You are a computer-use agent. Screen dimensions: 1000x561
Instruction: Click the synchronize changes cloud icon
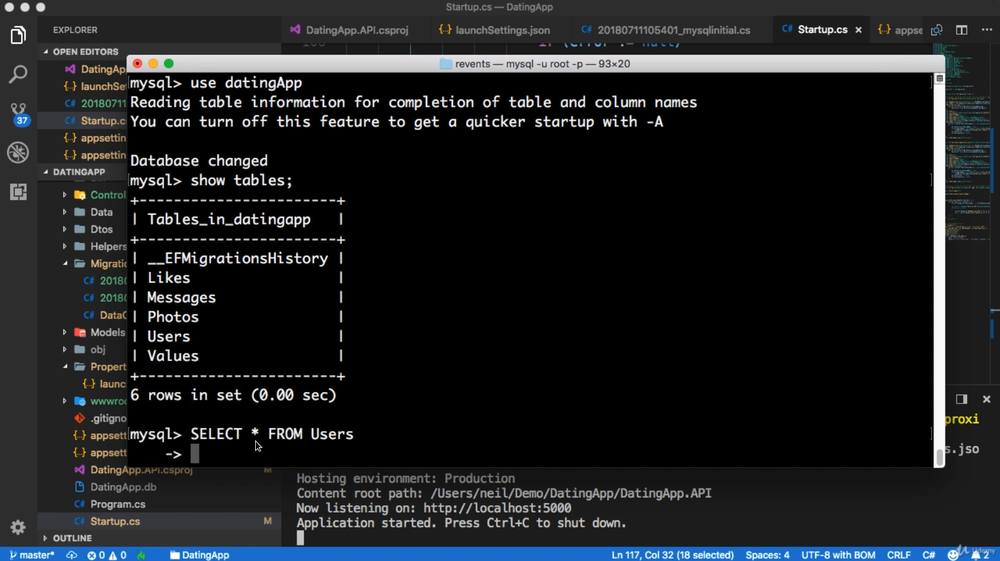[x=71, y=555]
